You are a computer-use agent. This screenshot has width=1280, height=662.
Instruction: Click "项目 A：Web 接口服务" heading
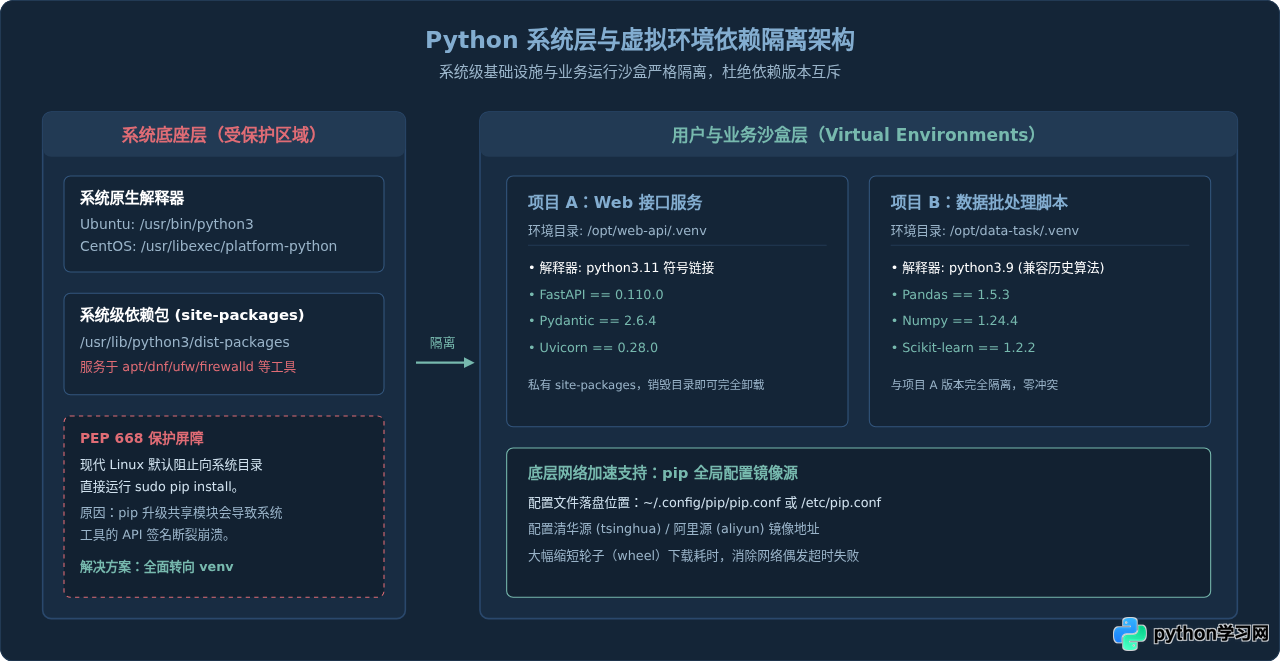coord(615,202)
